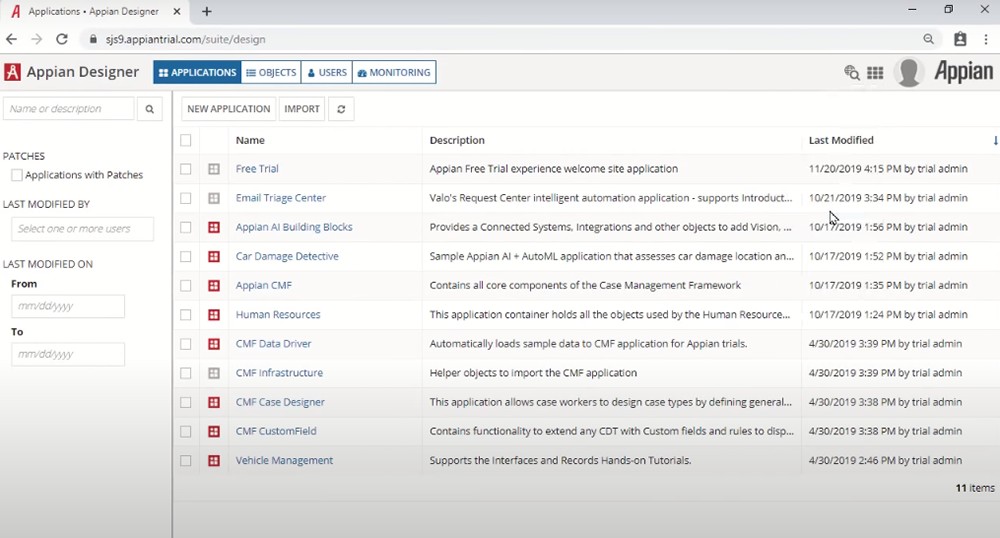This screenshot has height=538, width=1000.
Task: Check the Appian AI Building Blocks checkbox
Action: pyautogui.click(x=186, y=227)
